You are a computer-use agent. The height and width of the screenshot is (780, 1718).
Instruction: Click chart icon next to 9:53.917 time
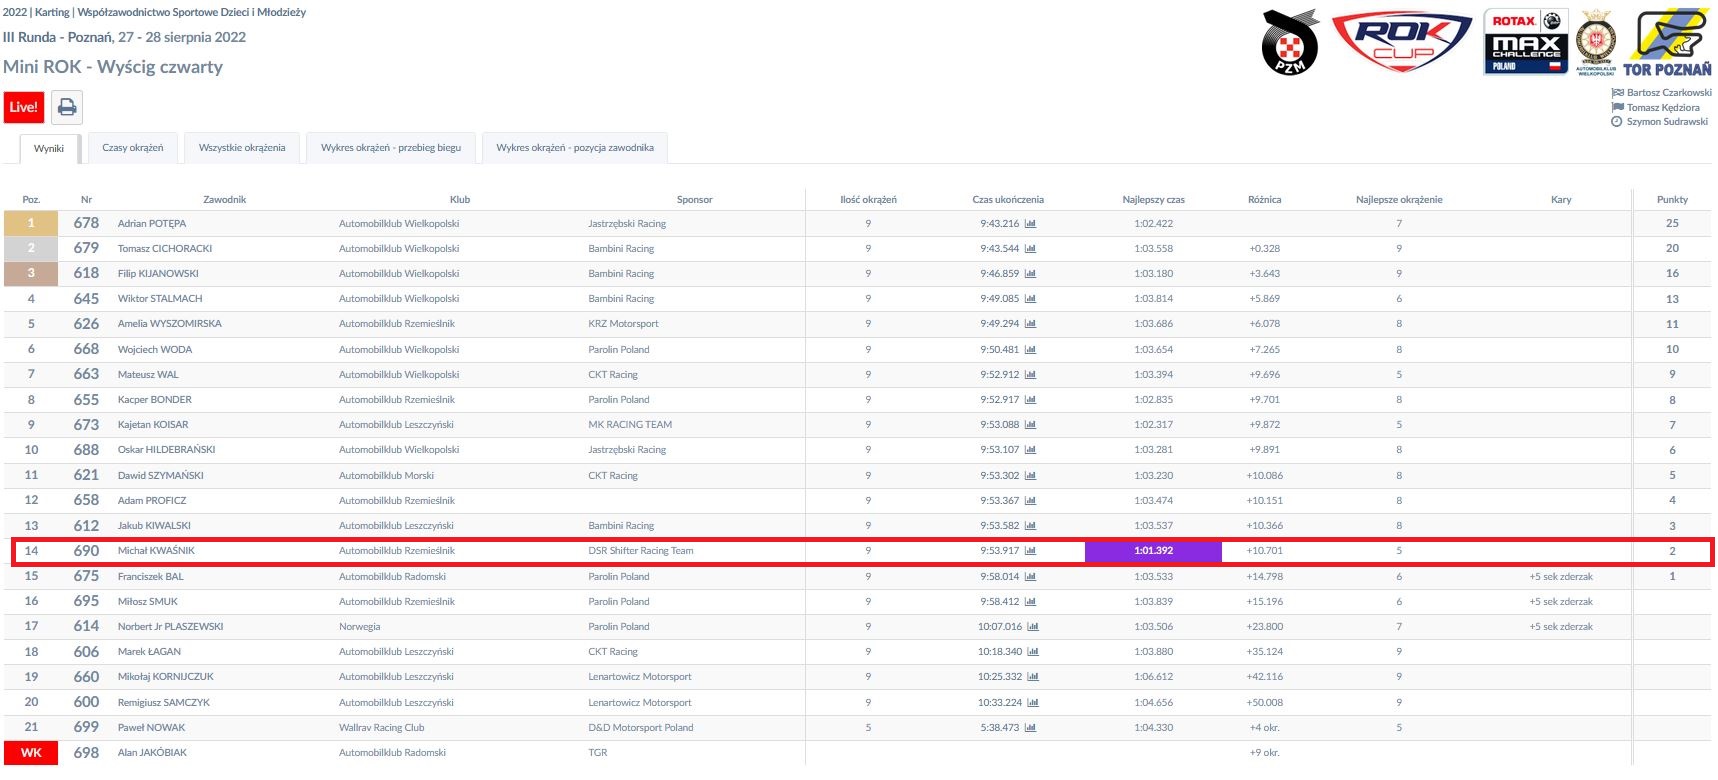[x=1030, y=551]
